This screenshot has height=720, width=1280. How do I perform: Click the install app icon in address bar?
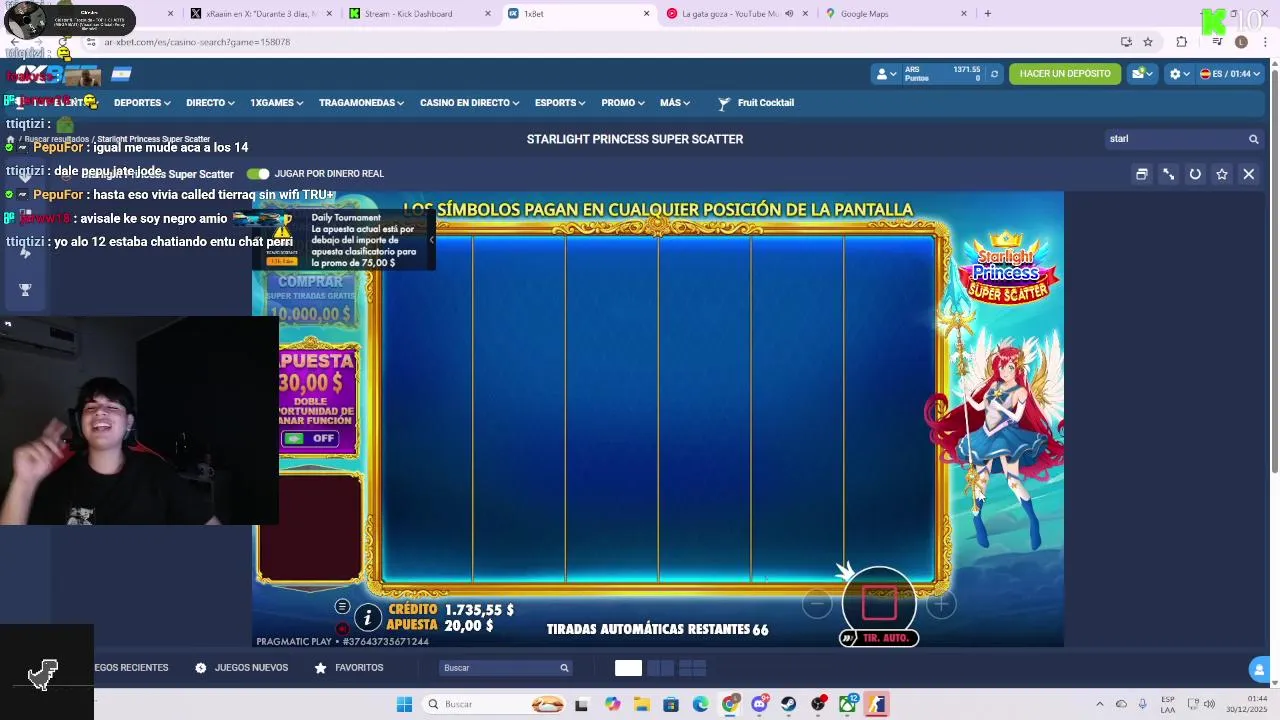(1126, 42)
